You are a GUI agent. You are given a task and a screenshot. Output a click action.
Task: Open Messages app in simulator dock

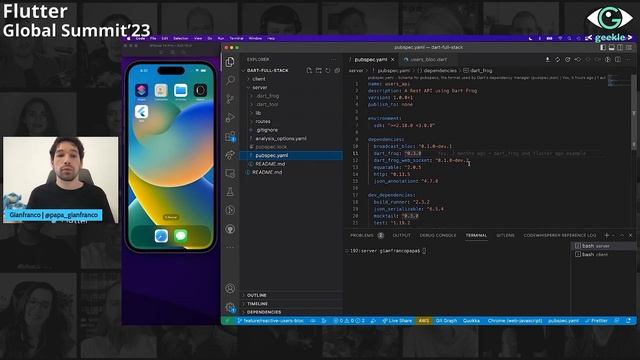(180, 236)
